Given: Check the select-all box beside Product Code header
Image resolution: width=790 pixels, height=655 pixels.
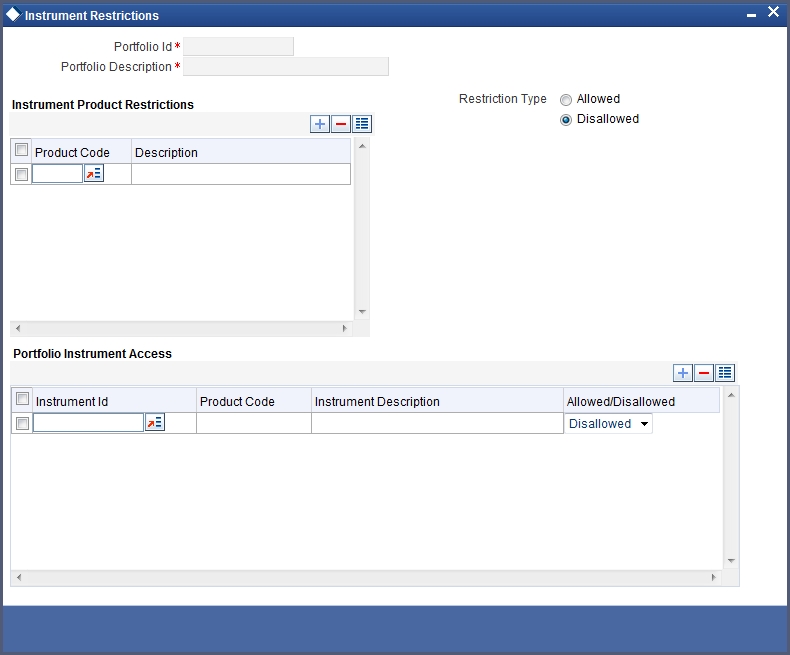Looking at the screenshot, I should [x=21, y=150].
